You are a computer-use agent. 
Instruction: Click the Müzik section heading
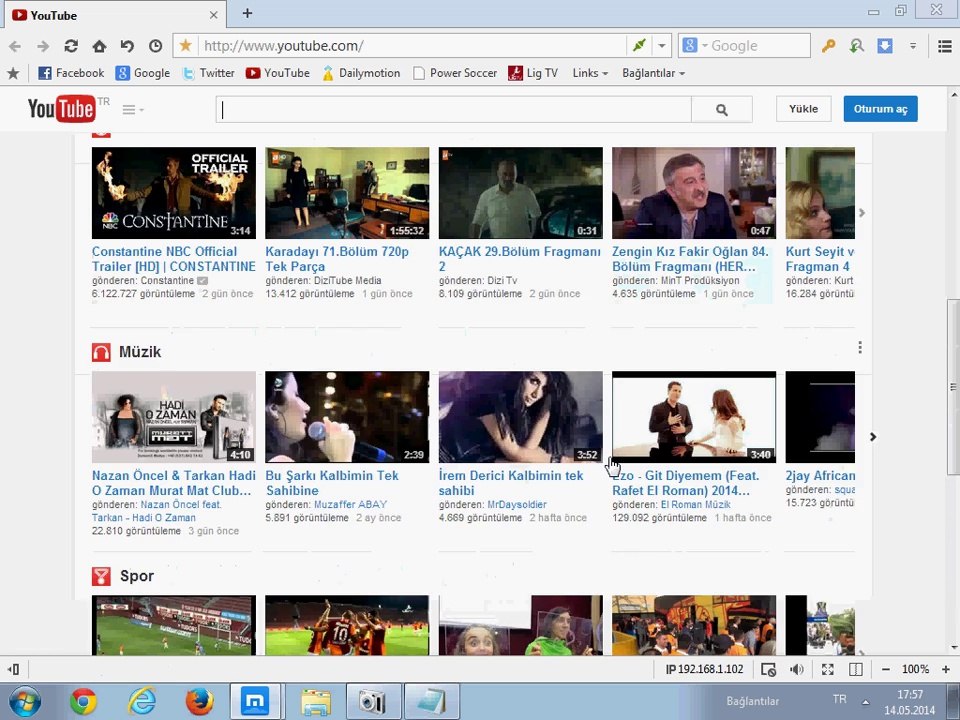point(140,352)
